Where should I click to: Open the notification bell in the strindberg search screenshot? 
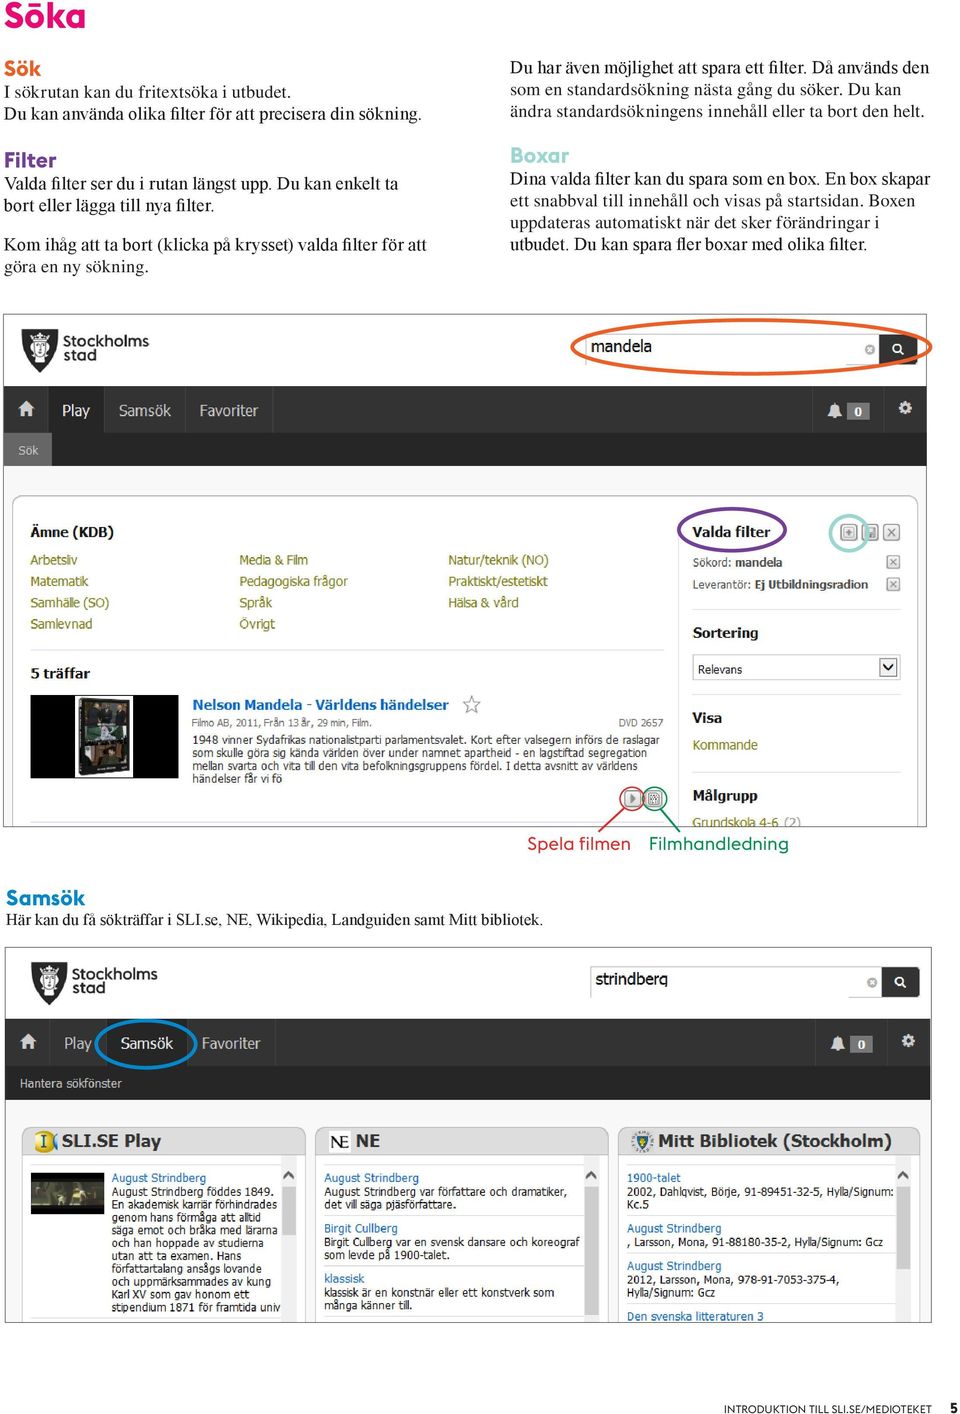point(838,1043)
